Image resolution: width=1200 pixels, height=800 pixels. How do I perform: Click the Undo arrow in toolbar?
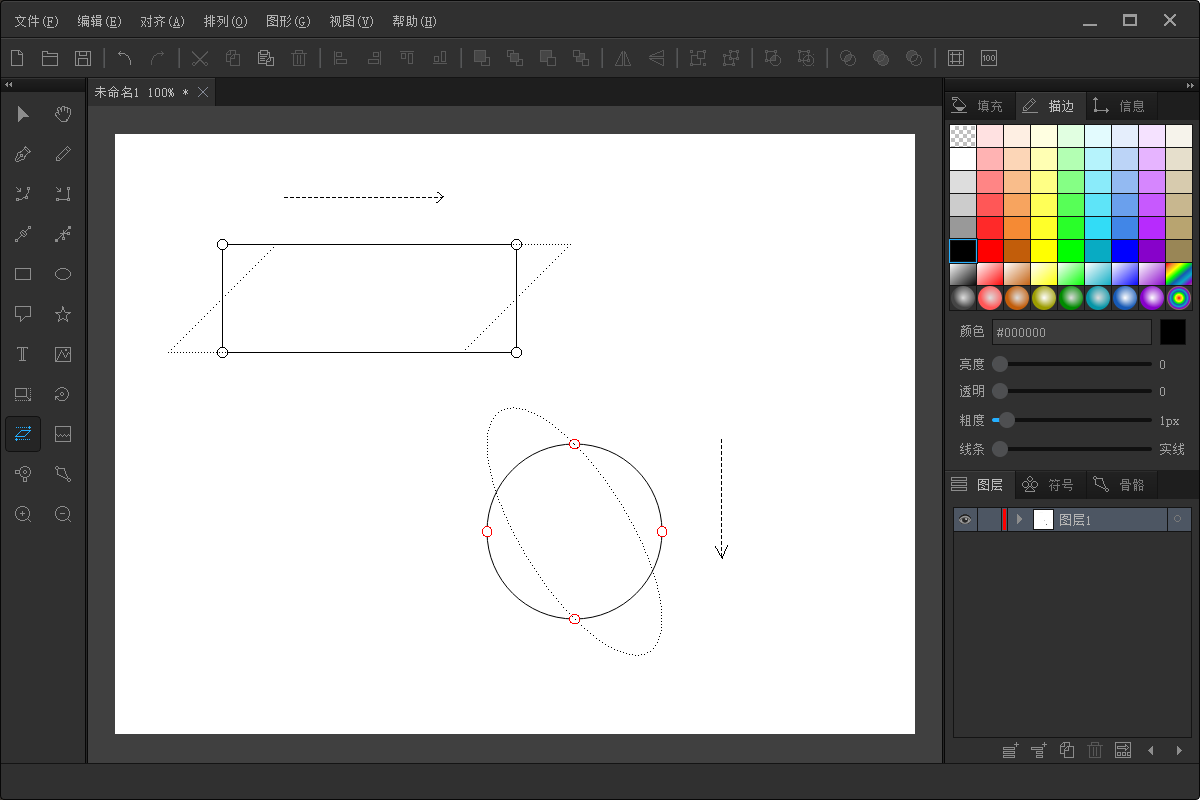click(125, 58)
